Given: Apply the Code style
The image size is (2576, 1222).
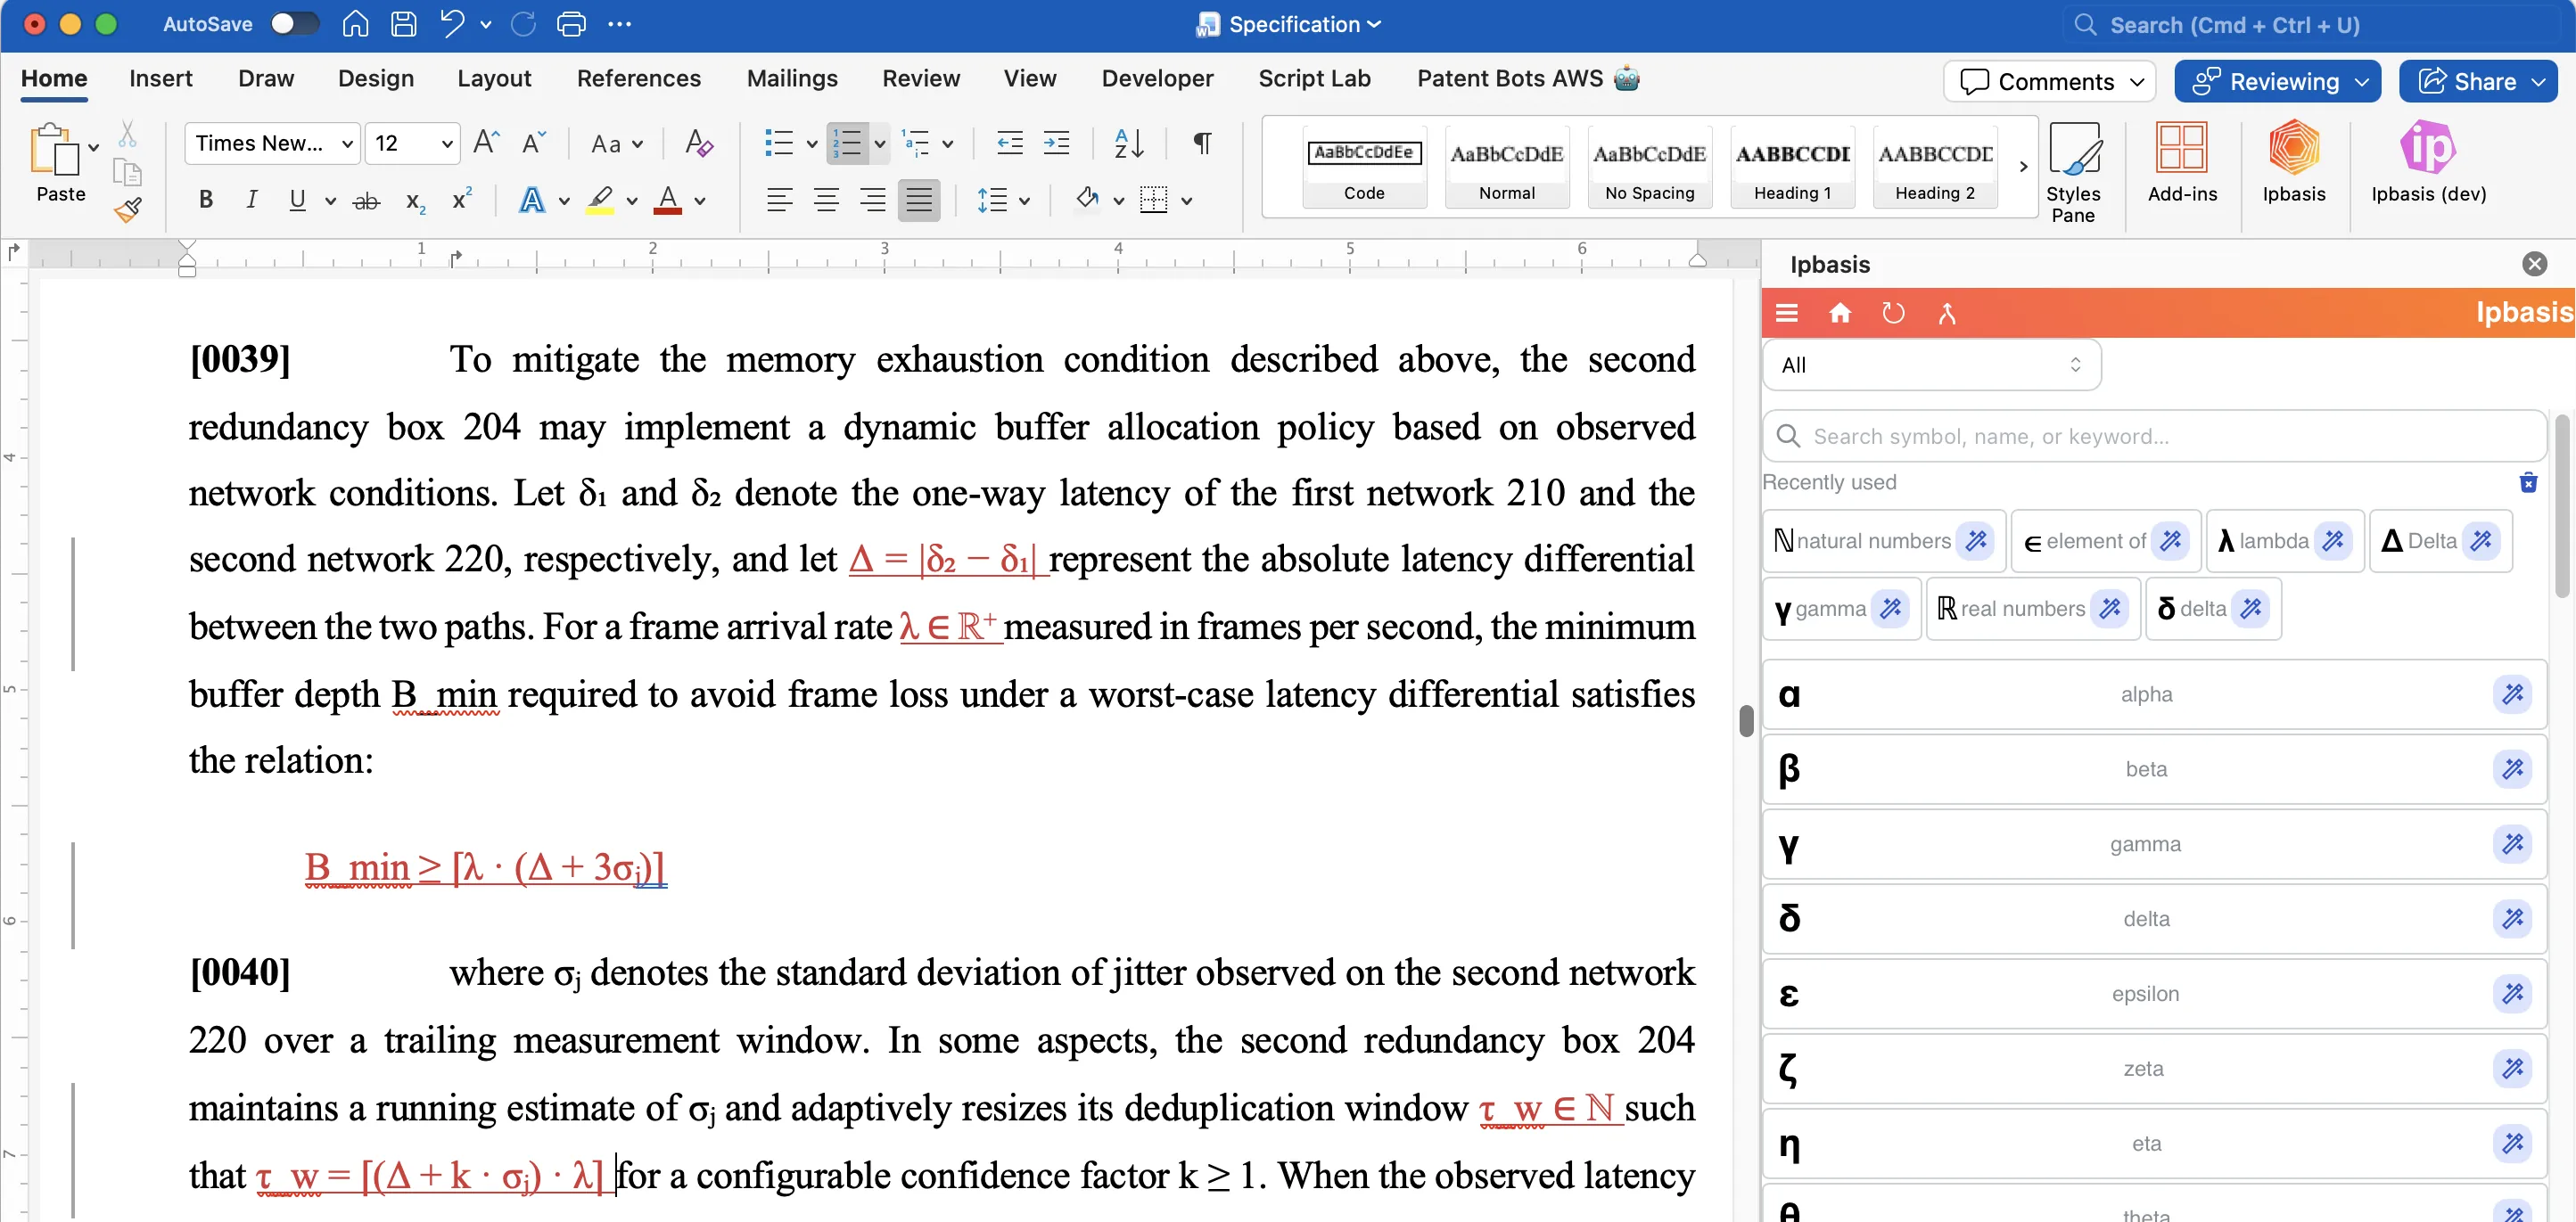Looking at the screenshot, I should [1364, 167].
